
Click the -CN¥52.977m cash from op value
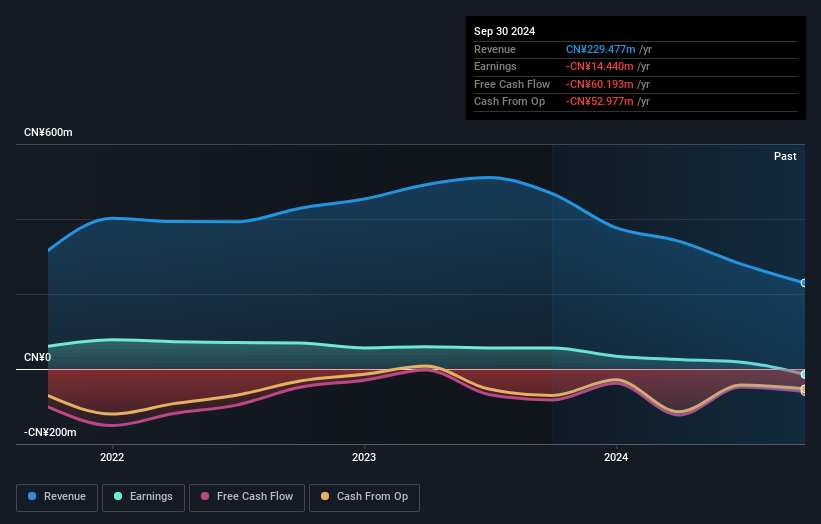[600, 102]
